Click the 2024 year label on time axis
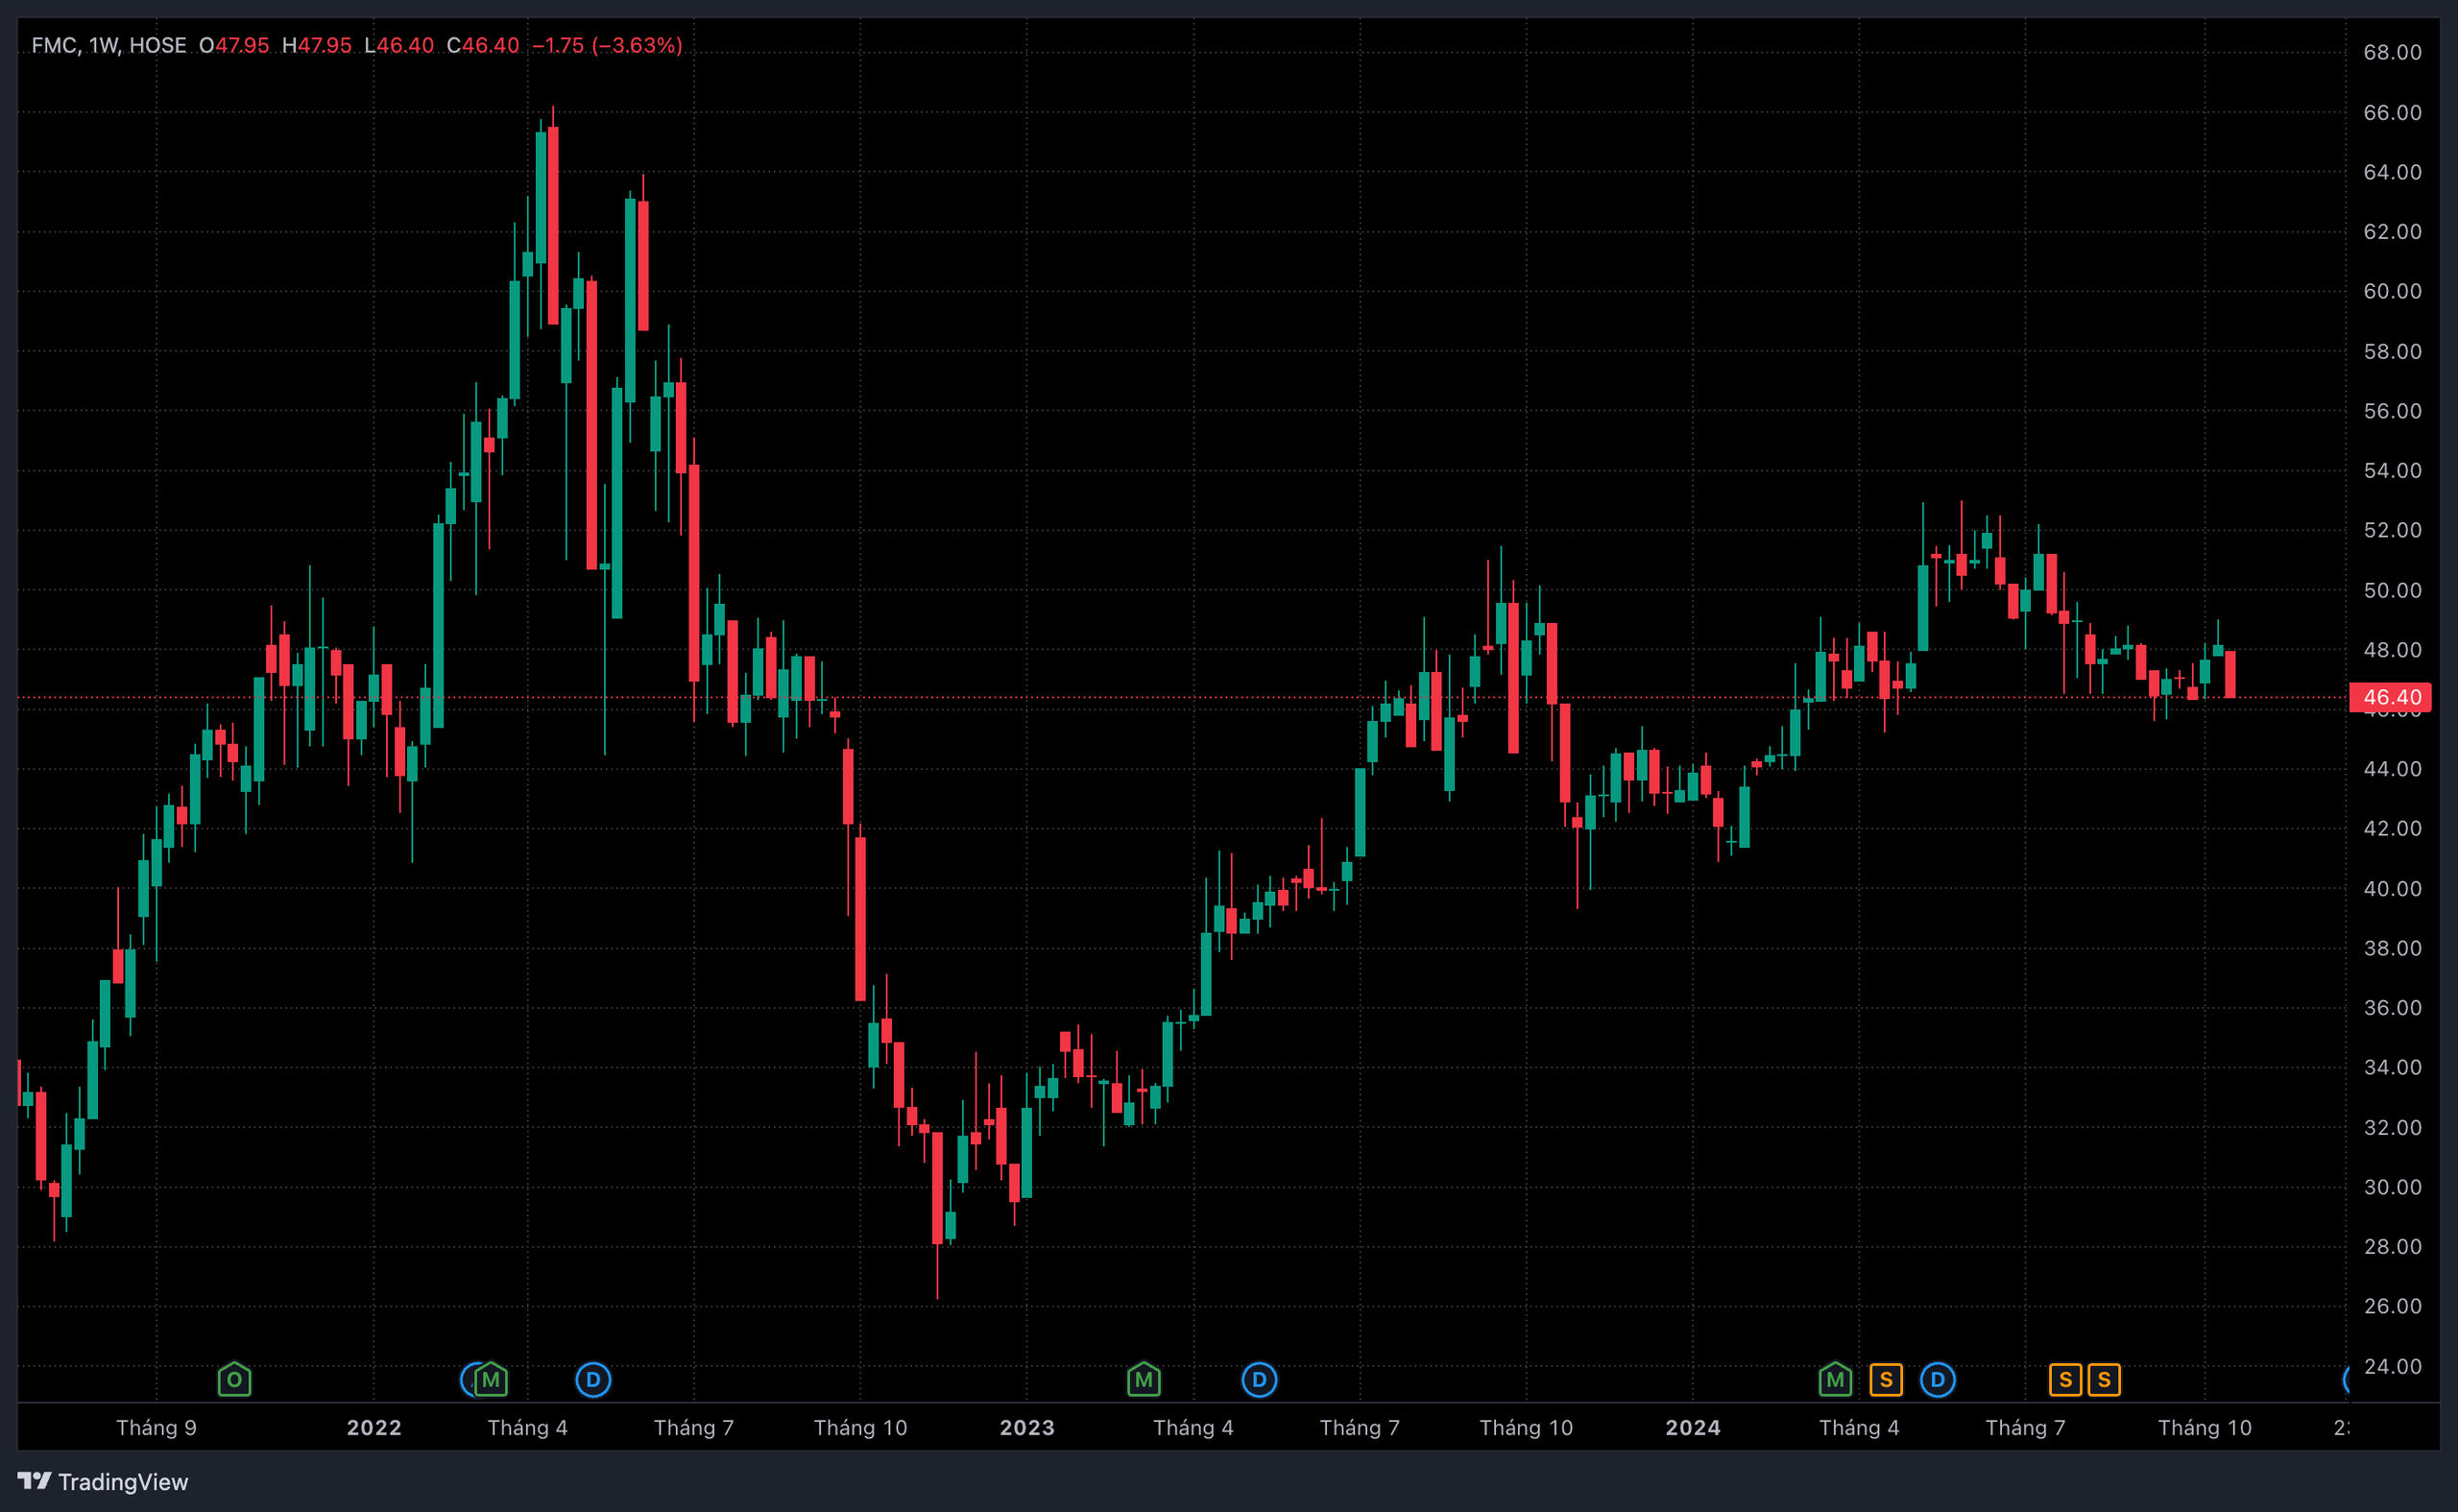2458x1512 pixels. point(1693,1427)
